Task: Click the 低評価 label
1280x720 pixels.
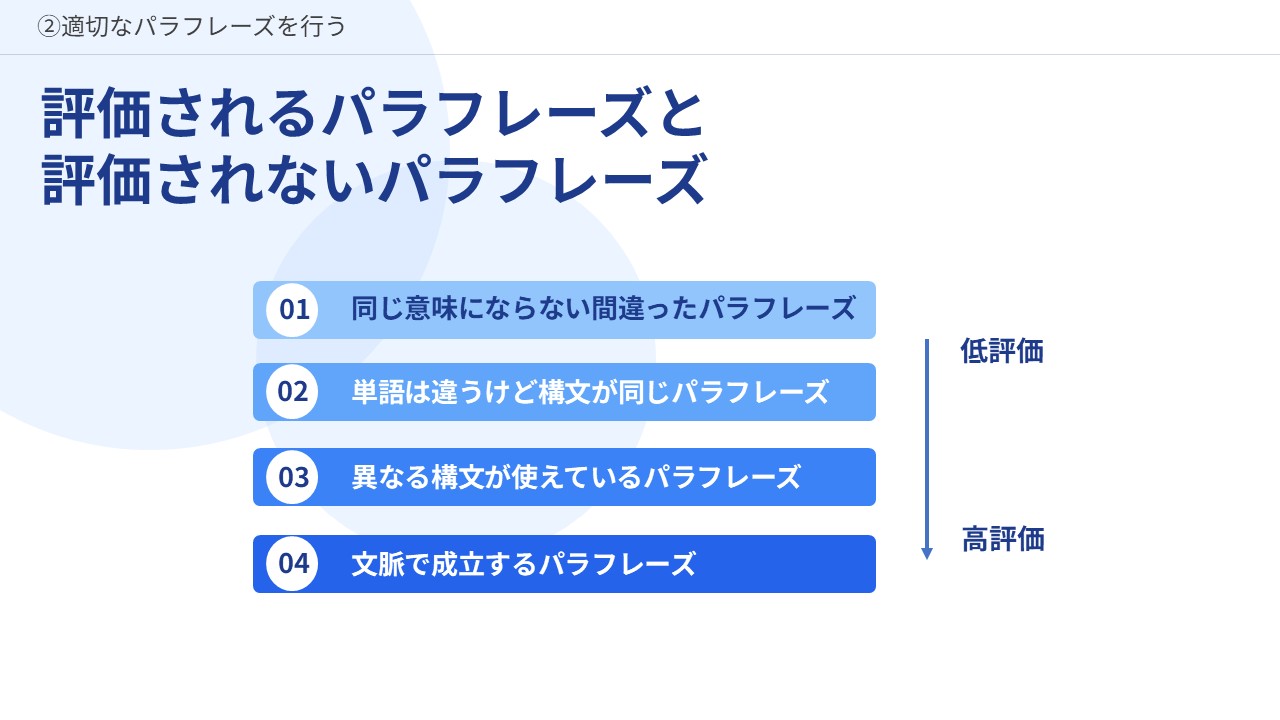Action: (1002, 351)
